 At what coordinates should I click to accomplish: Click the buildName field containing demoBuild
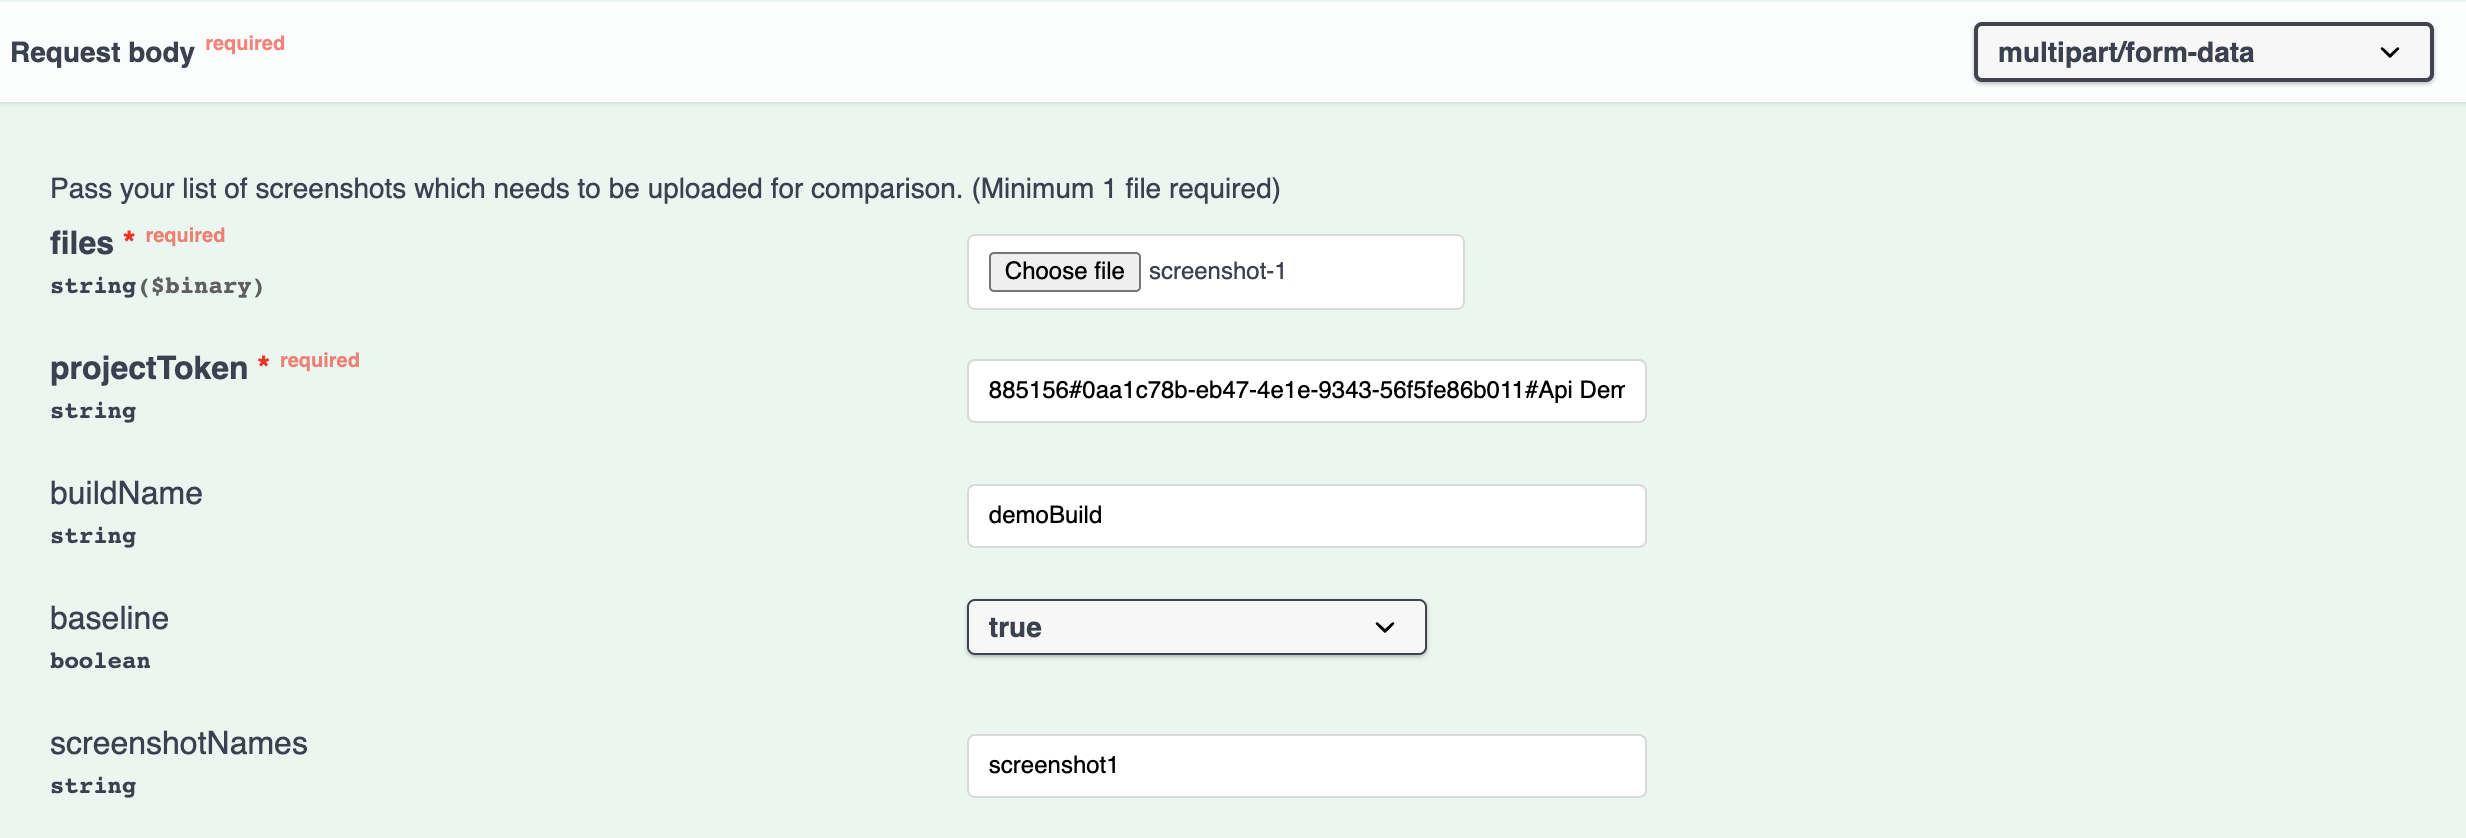click(1305, 515)
